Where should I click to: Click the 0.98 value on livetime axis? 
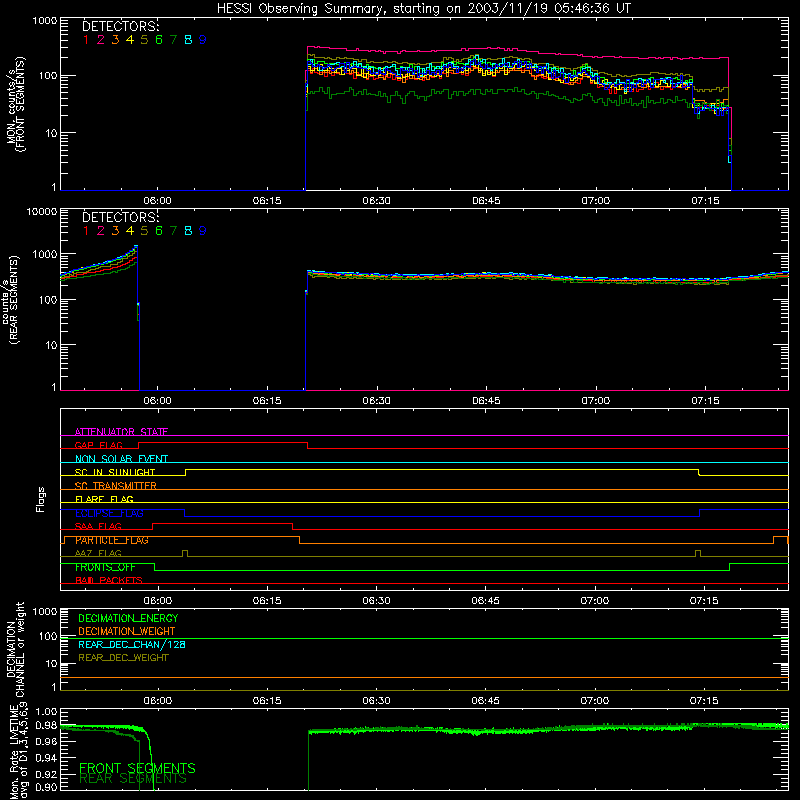(x=46, y=725)
